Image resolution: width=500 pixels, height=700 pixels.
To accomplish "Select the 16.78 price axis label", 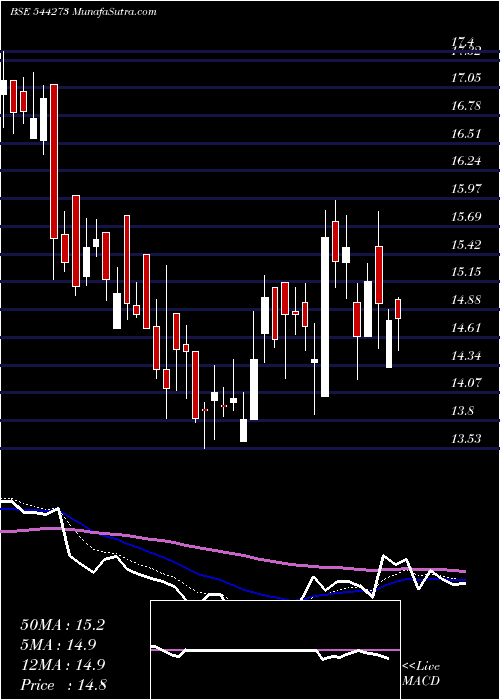I will coord(467,106).
